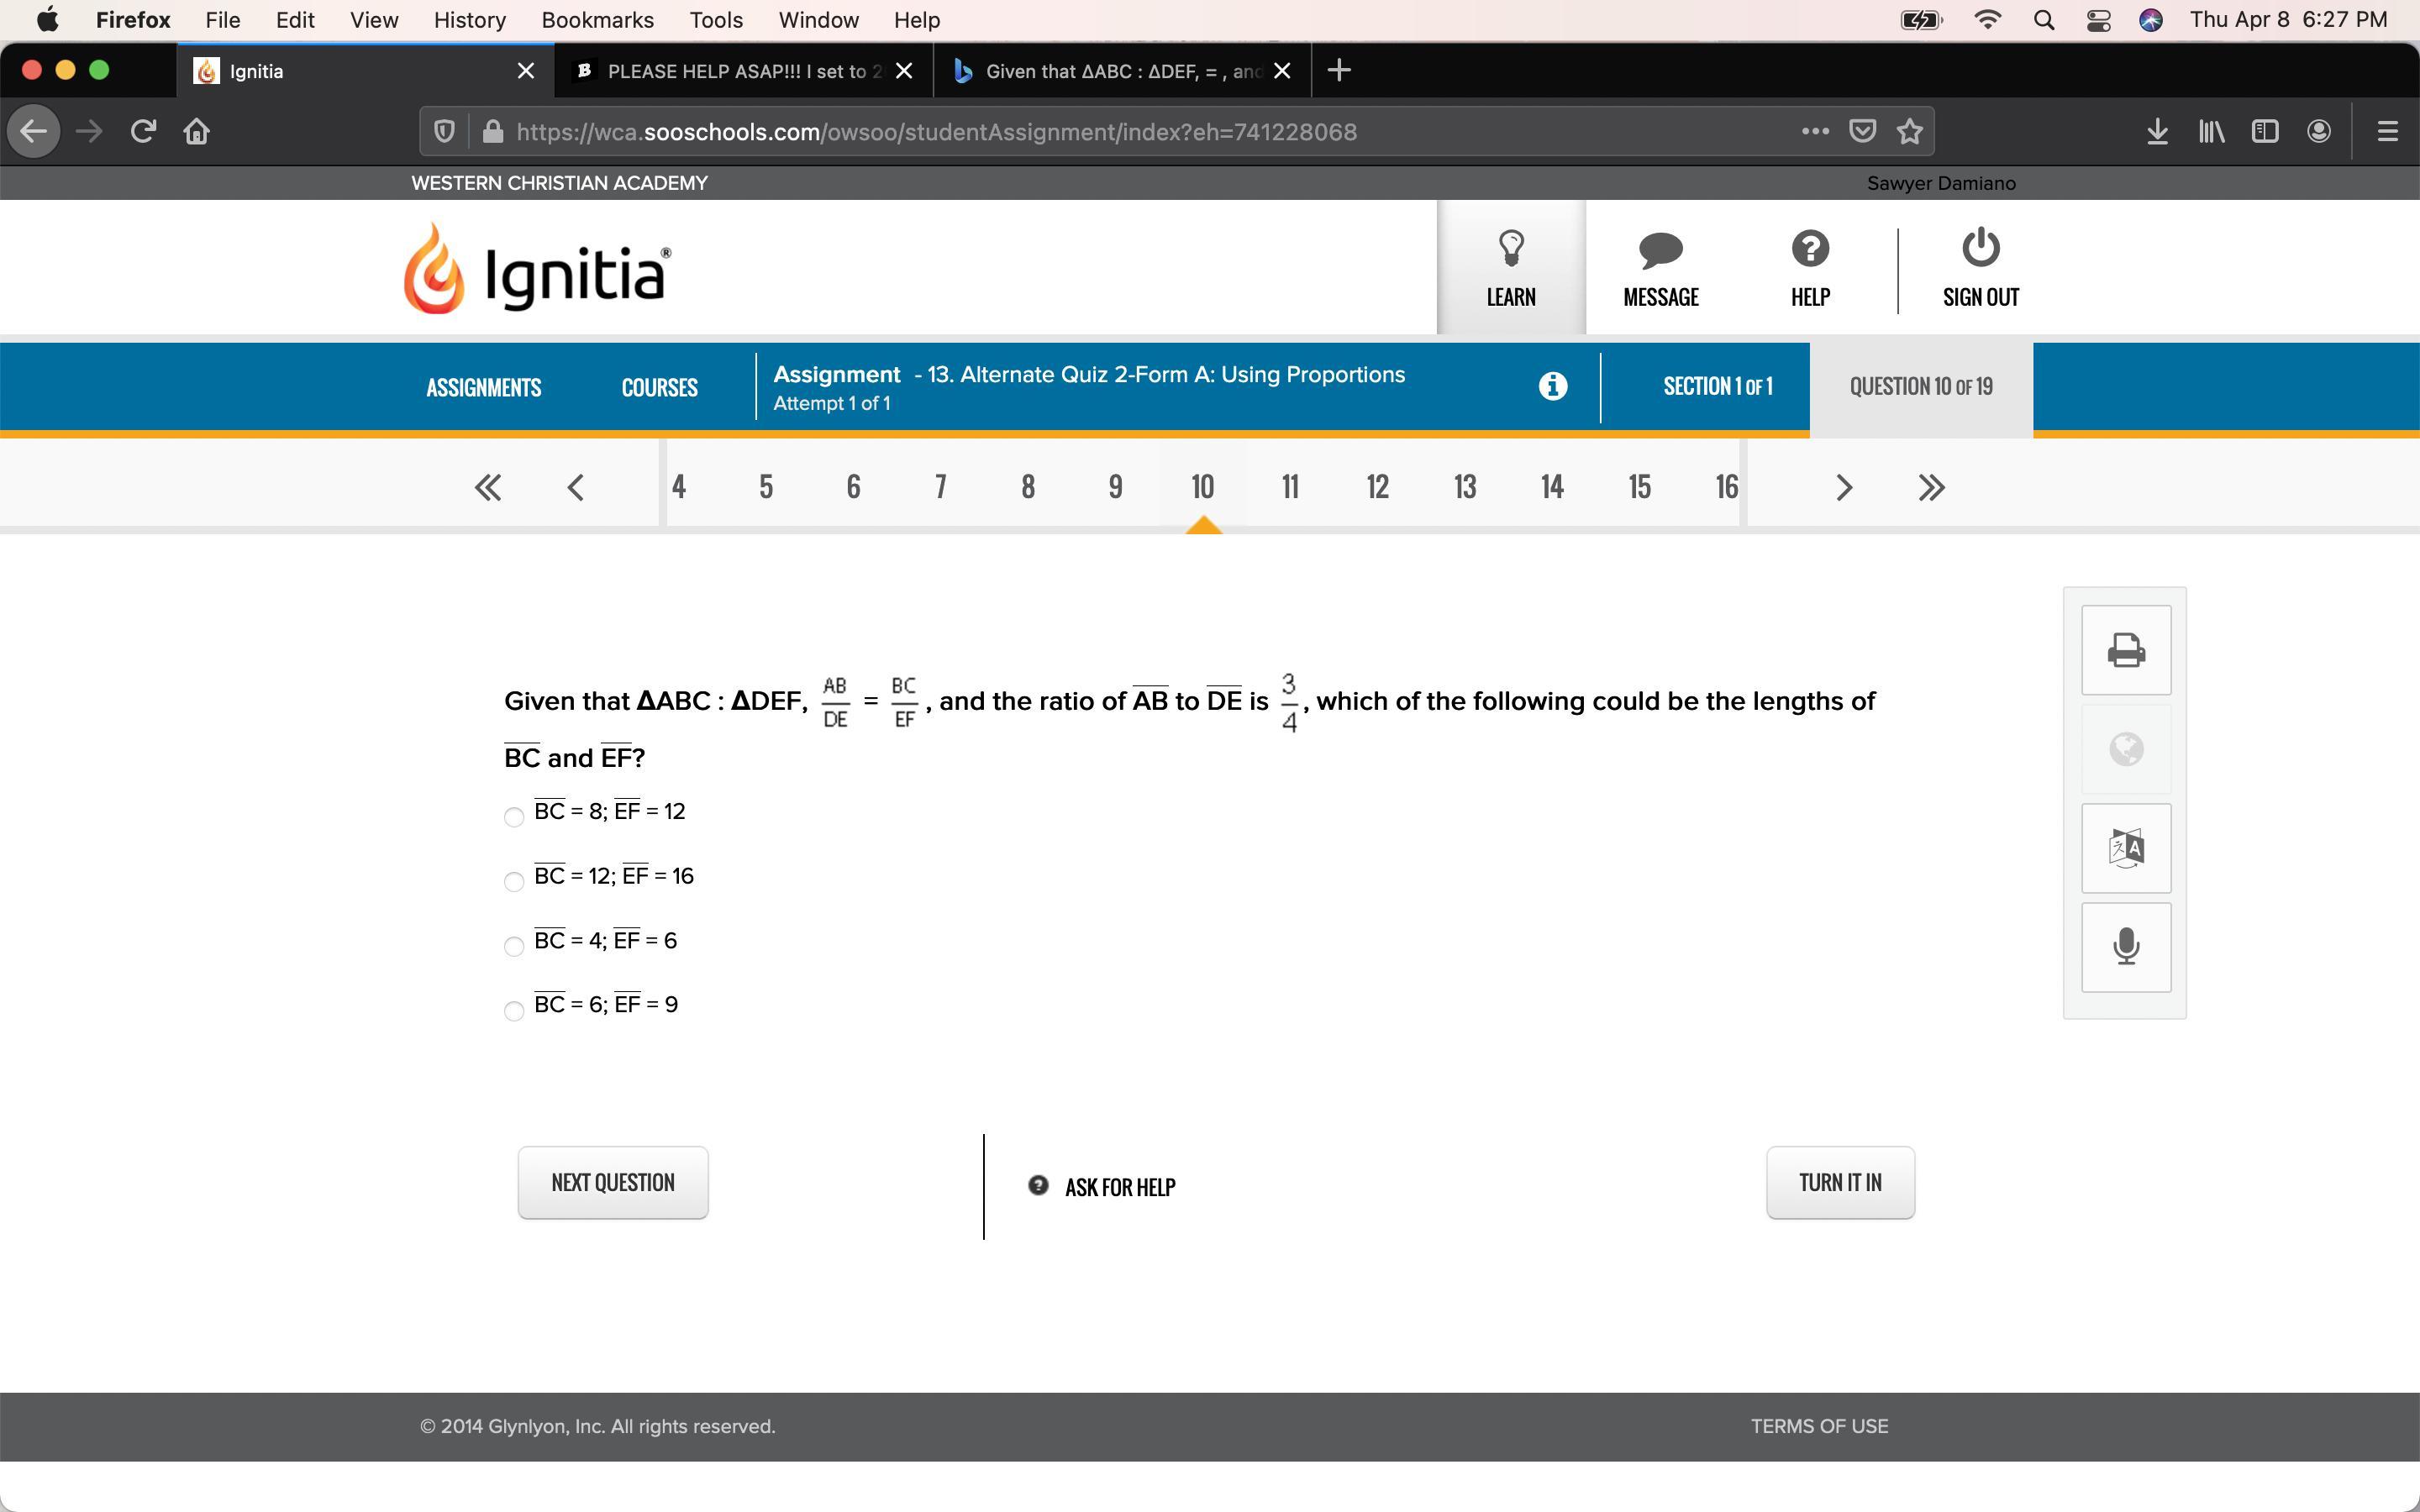
Task: Click the NEXT QUESTION button
Action: [613, 1182]
